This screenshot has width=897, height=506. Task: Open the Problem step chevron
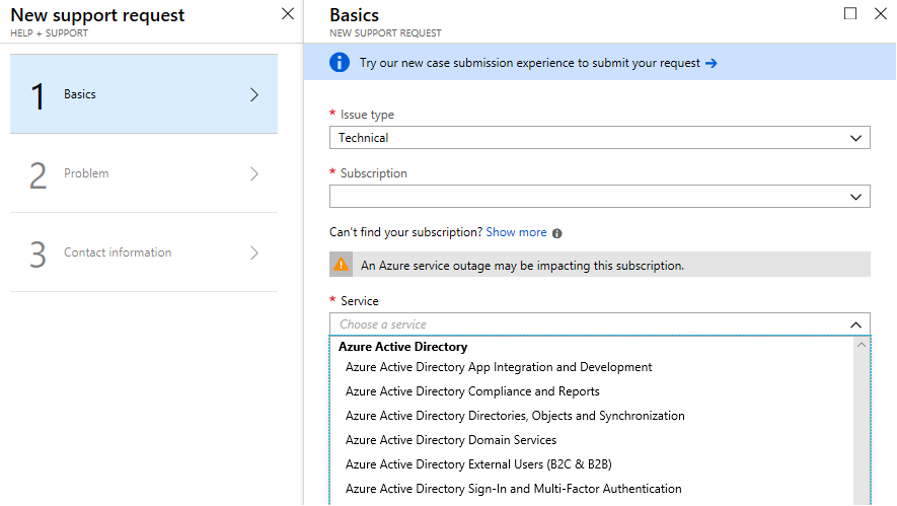(255, 174)
